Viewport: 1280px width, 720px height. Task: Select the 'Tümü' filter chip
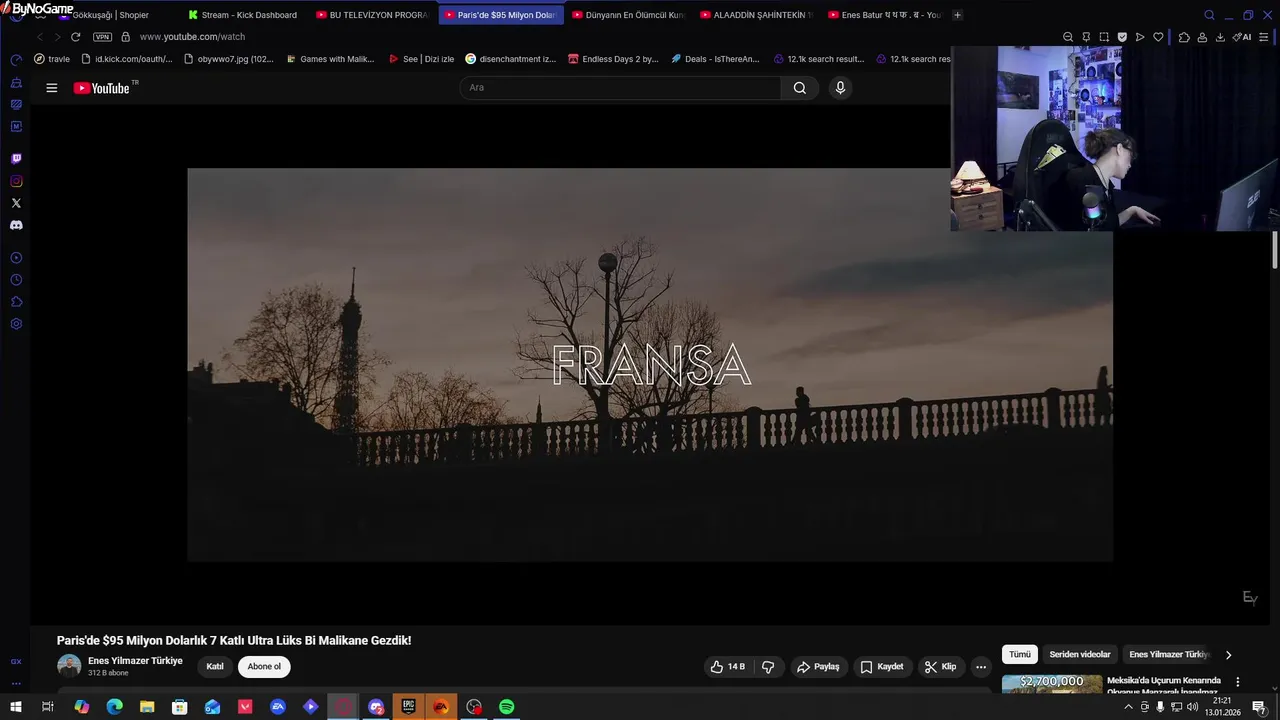[1019, 655]
